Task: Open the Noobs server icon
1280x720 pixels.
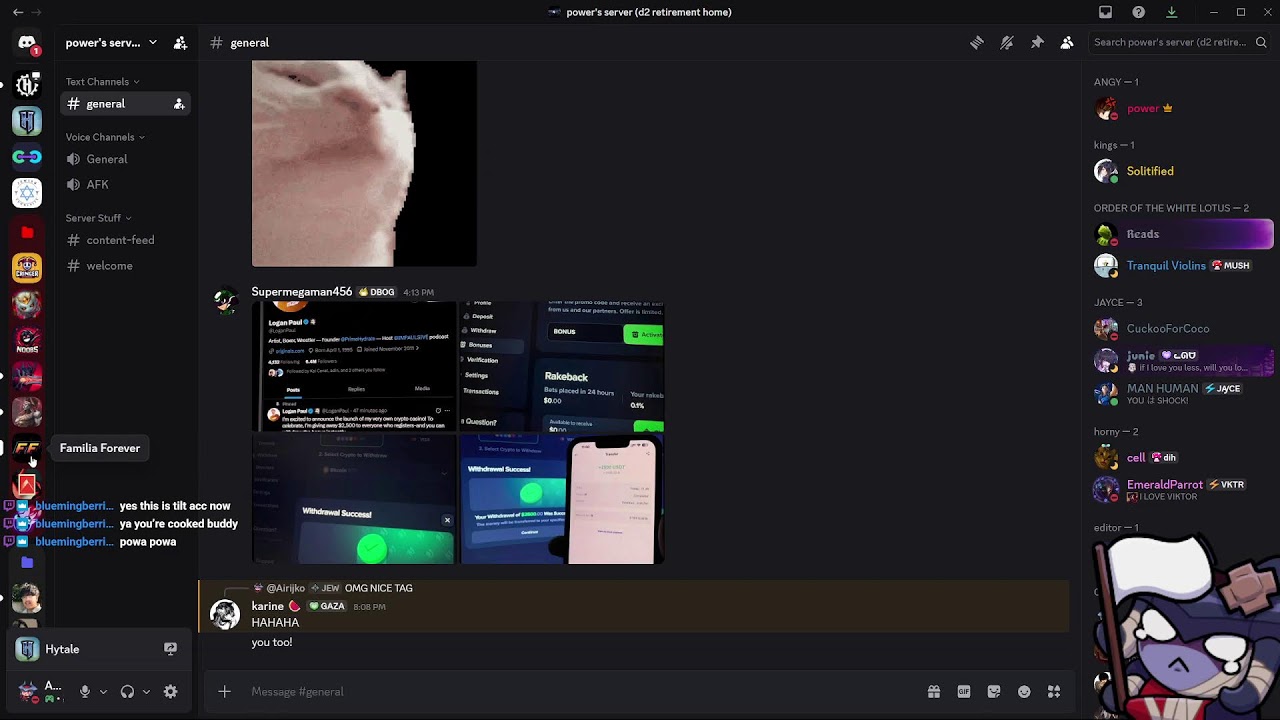Action: 27,340
